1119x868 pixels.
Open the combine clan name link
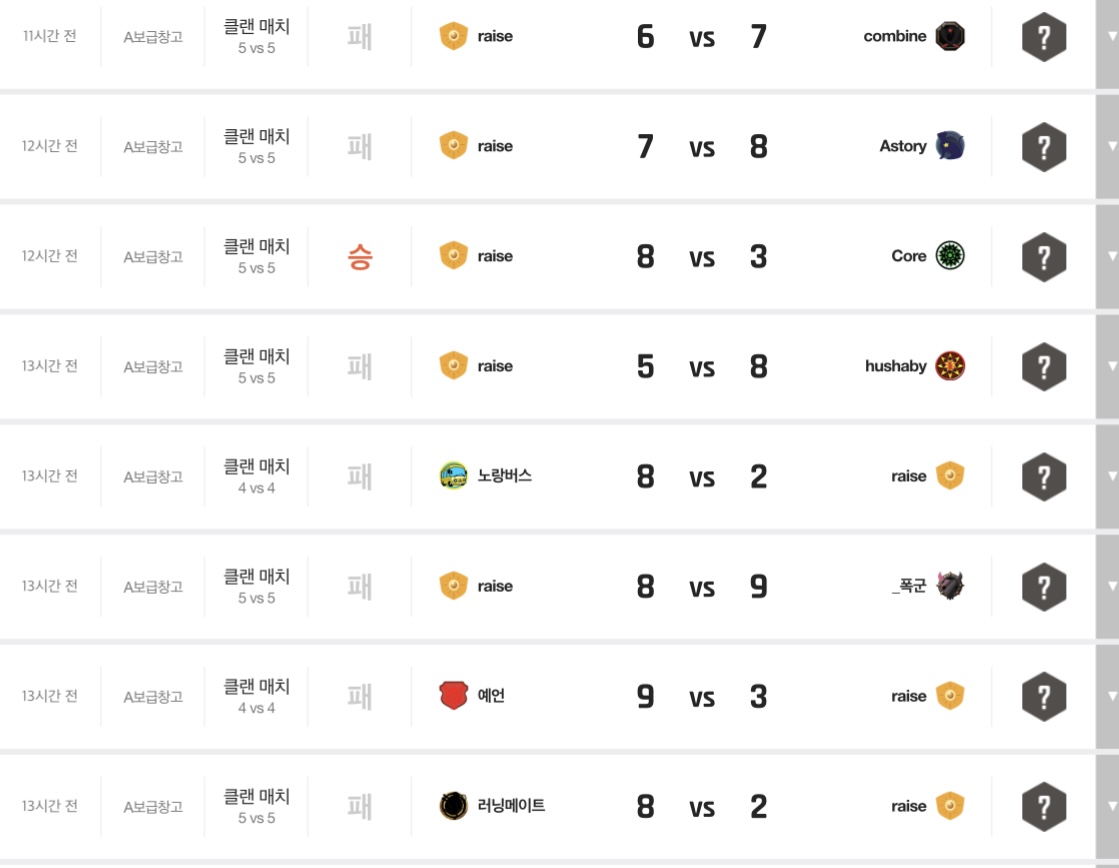click(894, 37)
